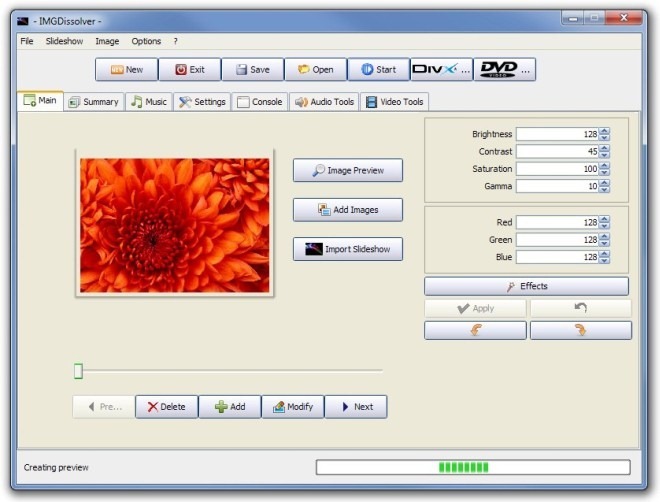The image size is (660, 502).
Task: Click the Pre... previous slide button
Action: pos(104,407)
